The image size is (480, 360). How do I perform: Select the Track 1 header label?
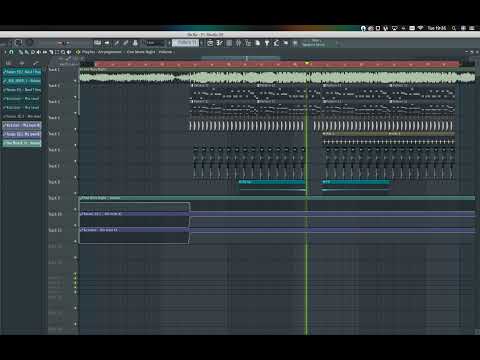(x=54, y=70)
